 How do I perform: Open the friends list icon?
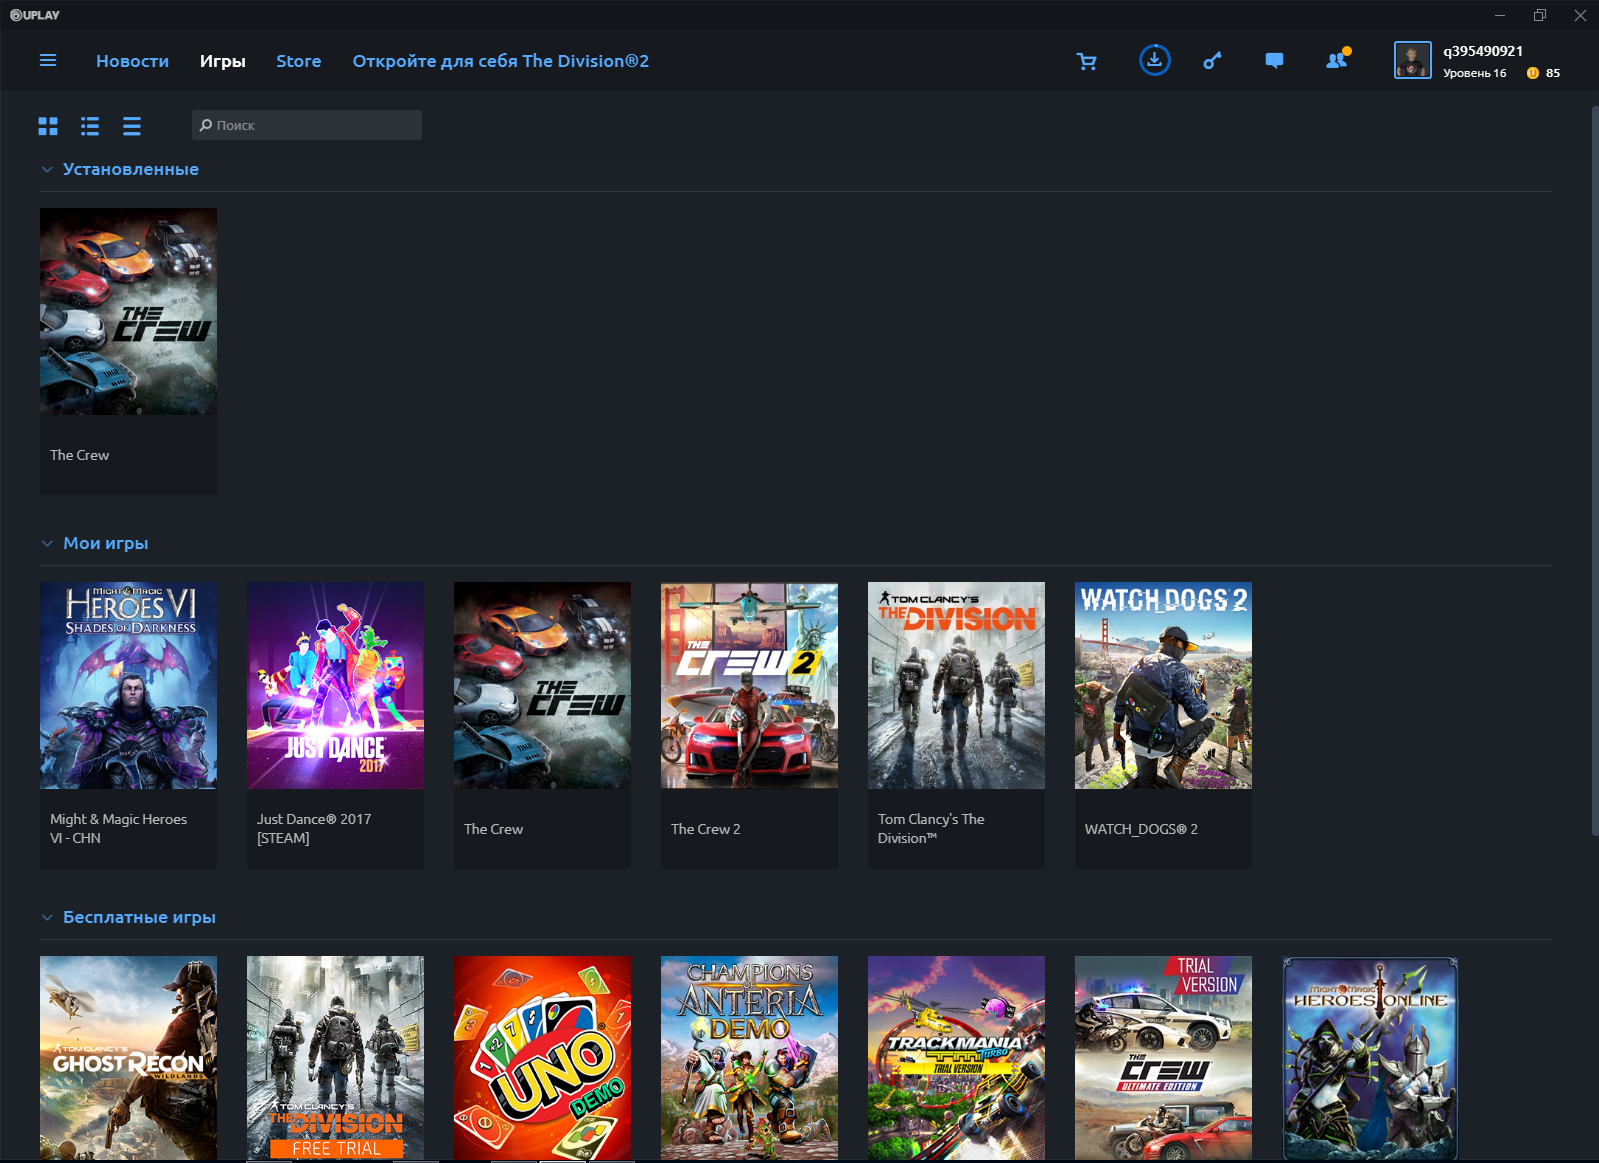(1336, 61)
